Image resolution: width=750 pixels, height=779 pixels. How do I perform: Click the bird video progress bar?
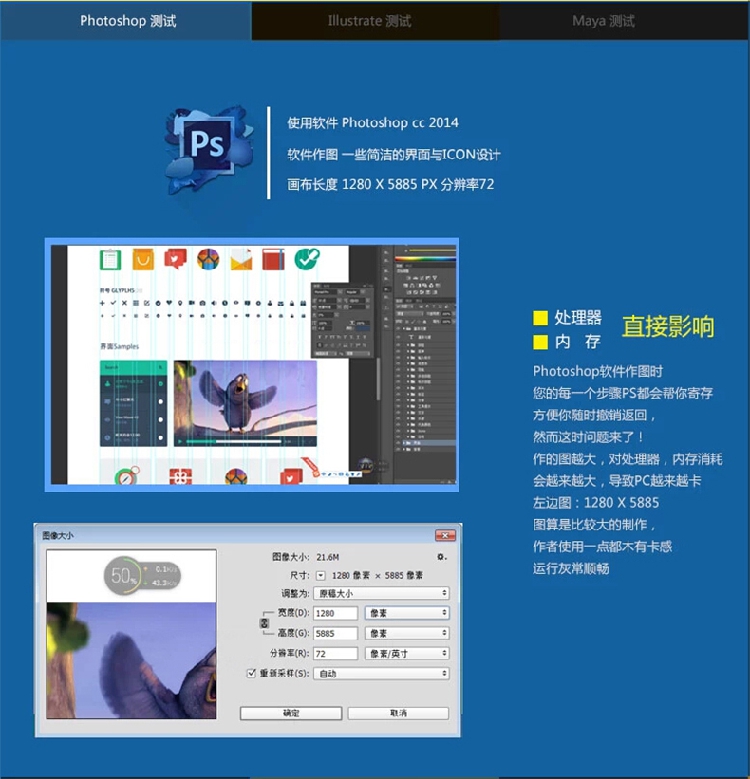pyautogui.click(x=233, y=441)
